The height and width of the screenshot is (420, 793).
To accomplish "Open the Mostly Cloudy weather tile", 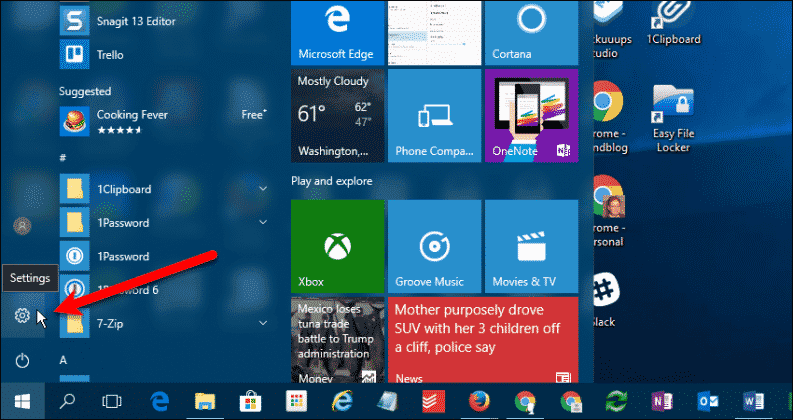I will point(337,116).
